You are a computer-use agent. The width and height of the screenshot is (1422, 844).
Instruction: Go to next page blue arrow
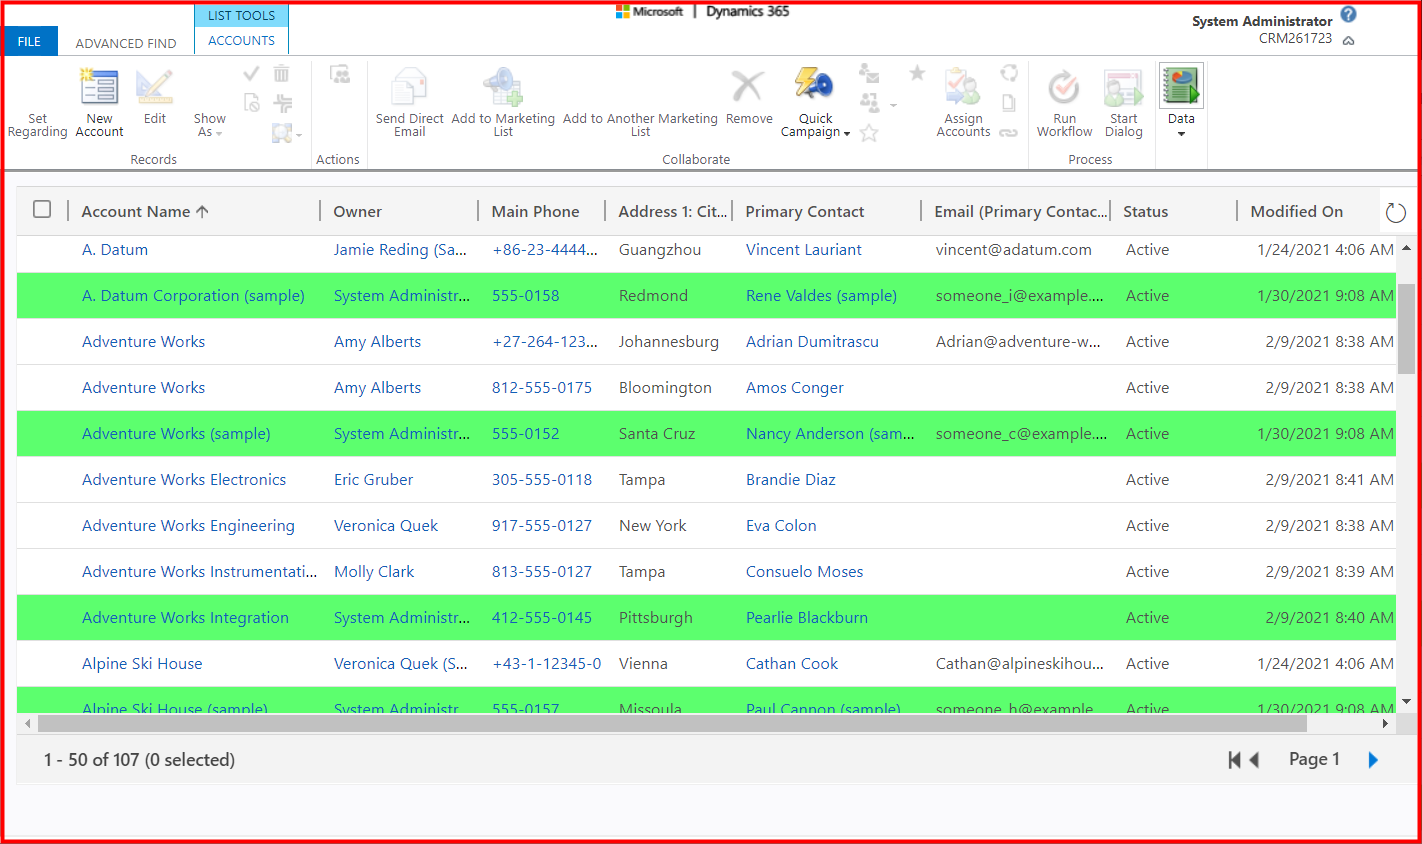click(x=1373, y=760)
